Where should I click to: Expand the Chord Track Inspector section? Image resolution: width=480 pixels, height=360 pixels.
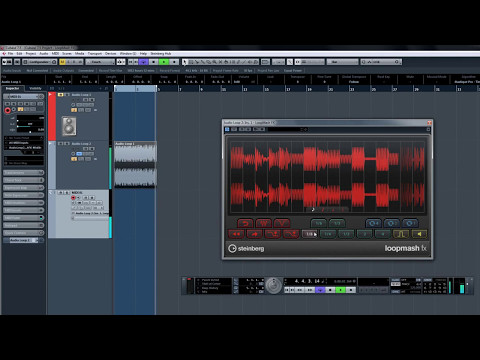[23, 180]
